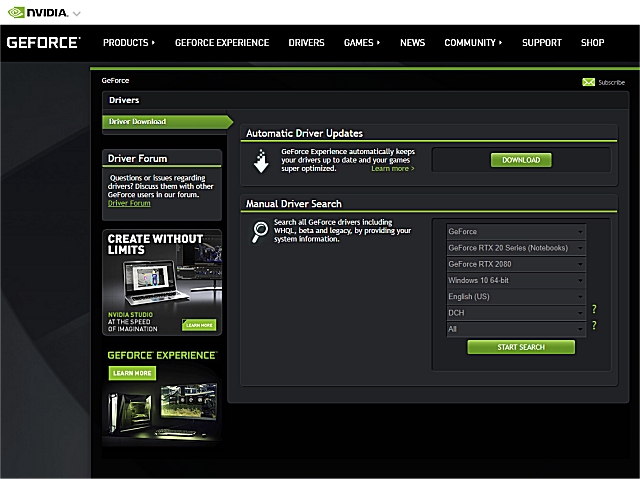Open the Drivers nav item

pos(306,42)
